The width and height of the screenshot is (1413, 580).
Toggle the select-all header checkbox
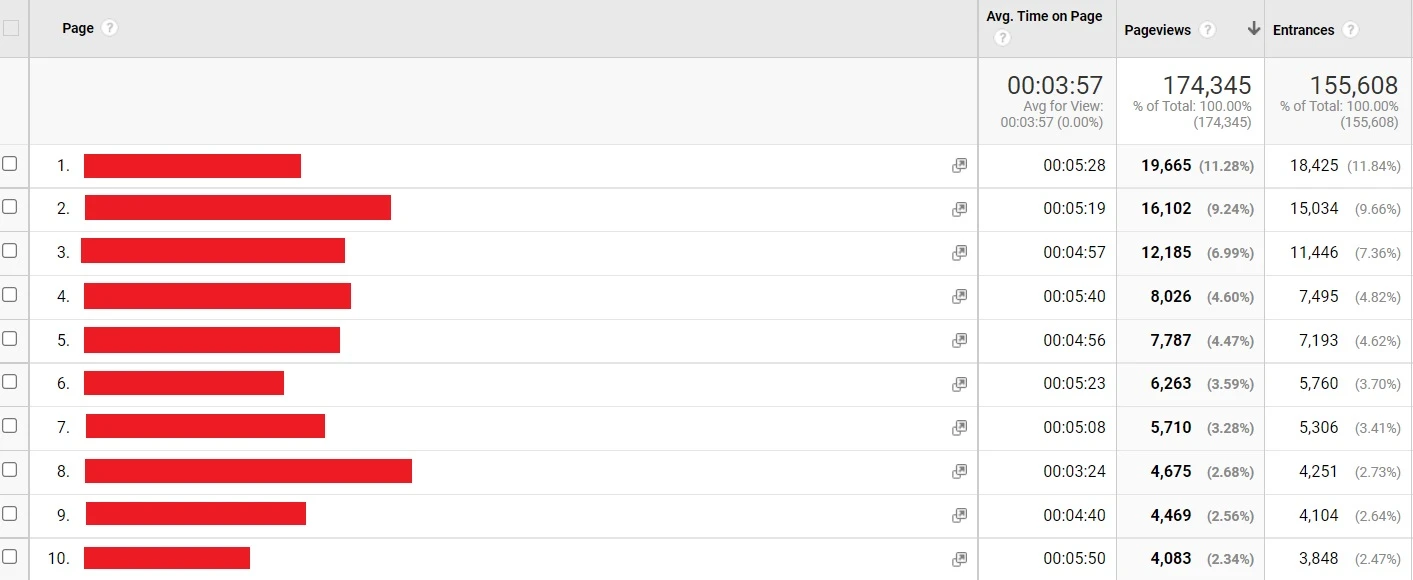pyautogui.click(x=10, y=28)
